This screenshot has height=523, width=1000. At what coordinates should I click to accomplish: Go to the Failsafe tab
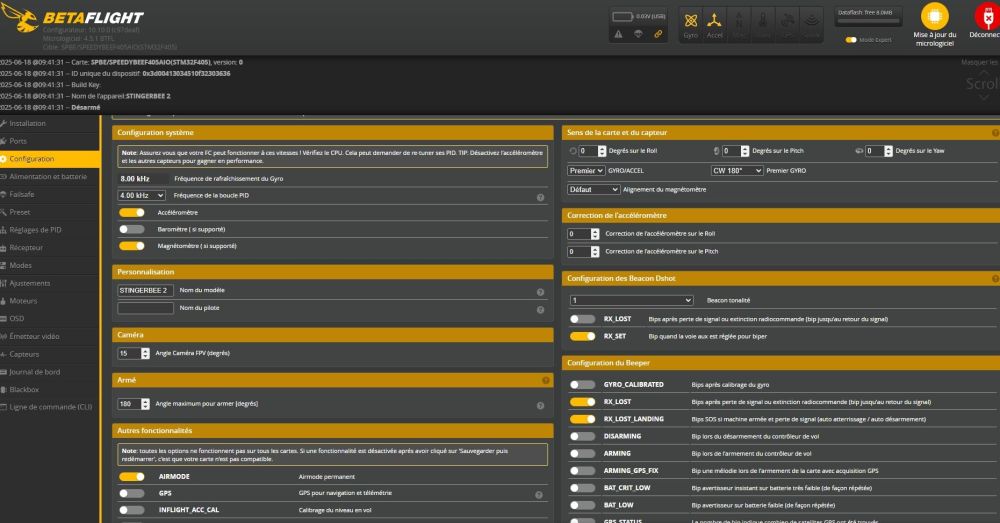[x=22, y=194]
